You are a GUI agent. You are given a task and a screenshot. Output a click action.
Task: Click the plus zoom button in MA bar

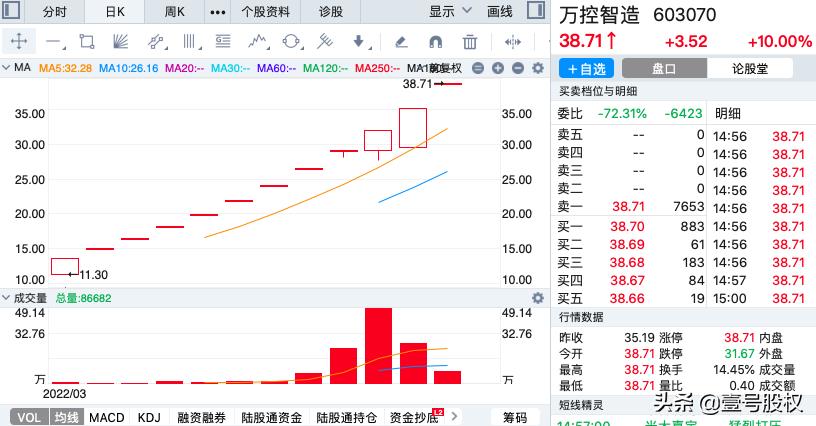498,68
